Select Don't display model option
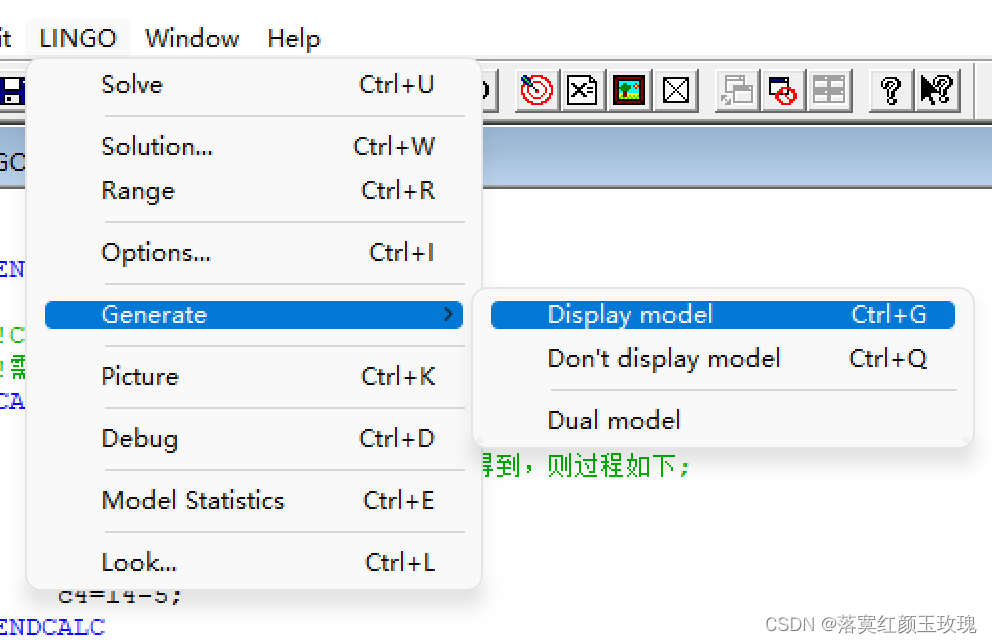This screenshot has width=992, height=644. click(722, 359)
